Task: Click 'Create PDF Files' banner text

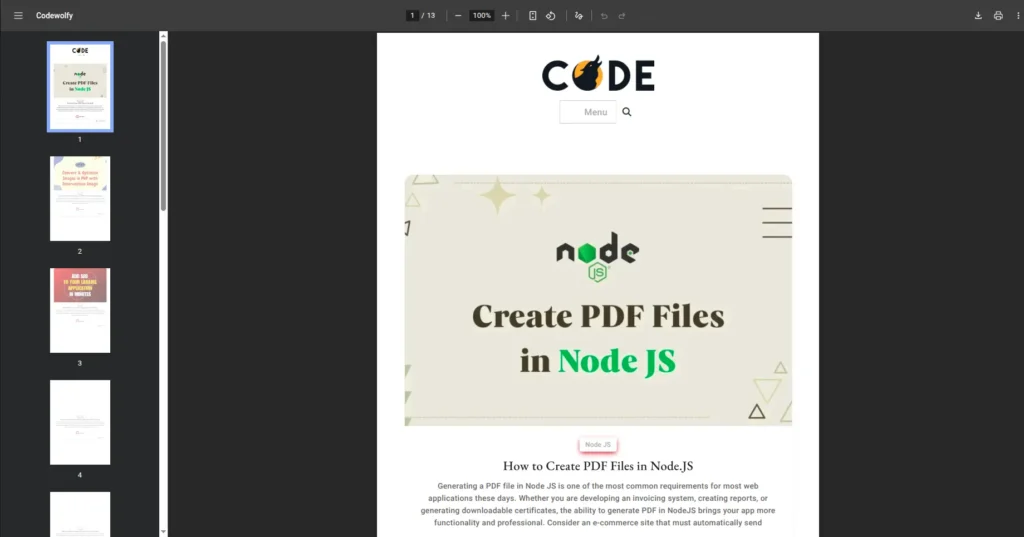Action: 598,316
